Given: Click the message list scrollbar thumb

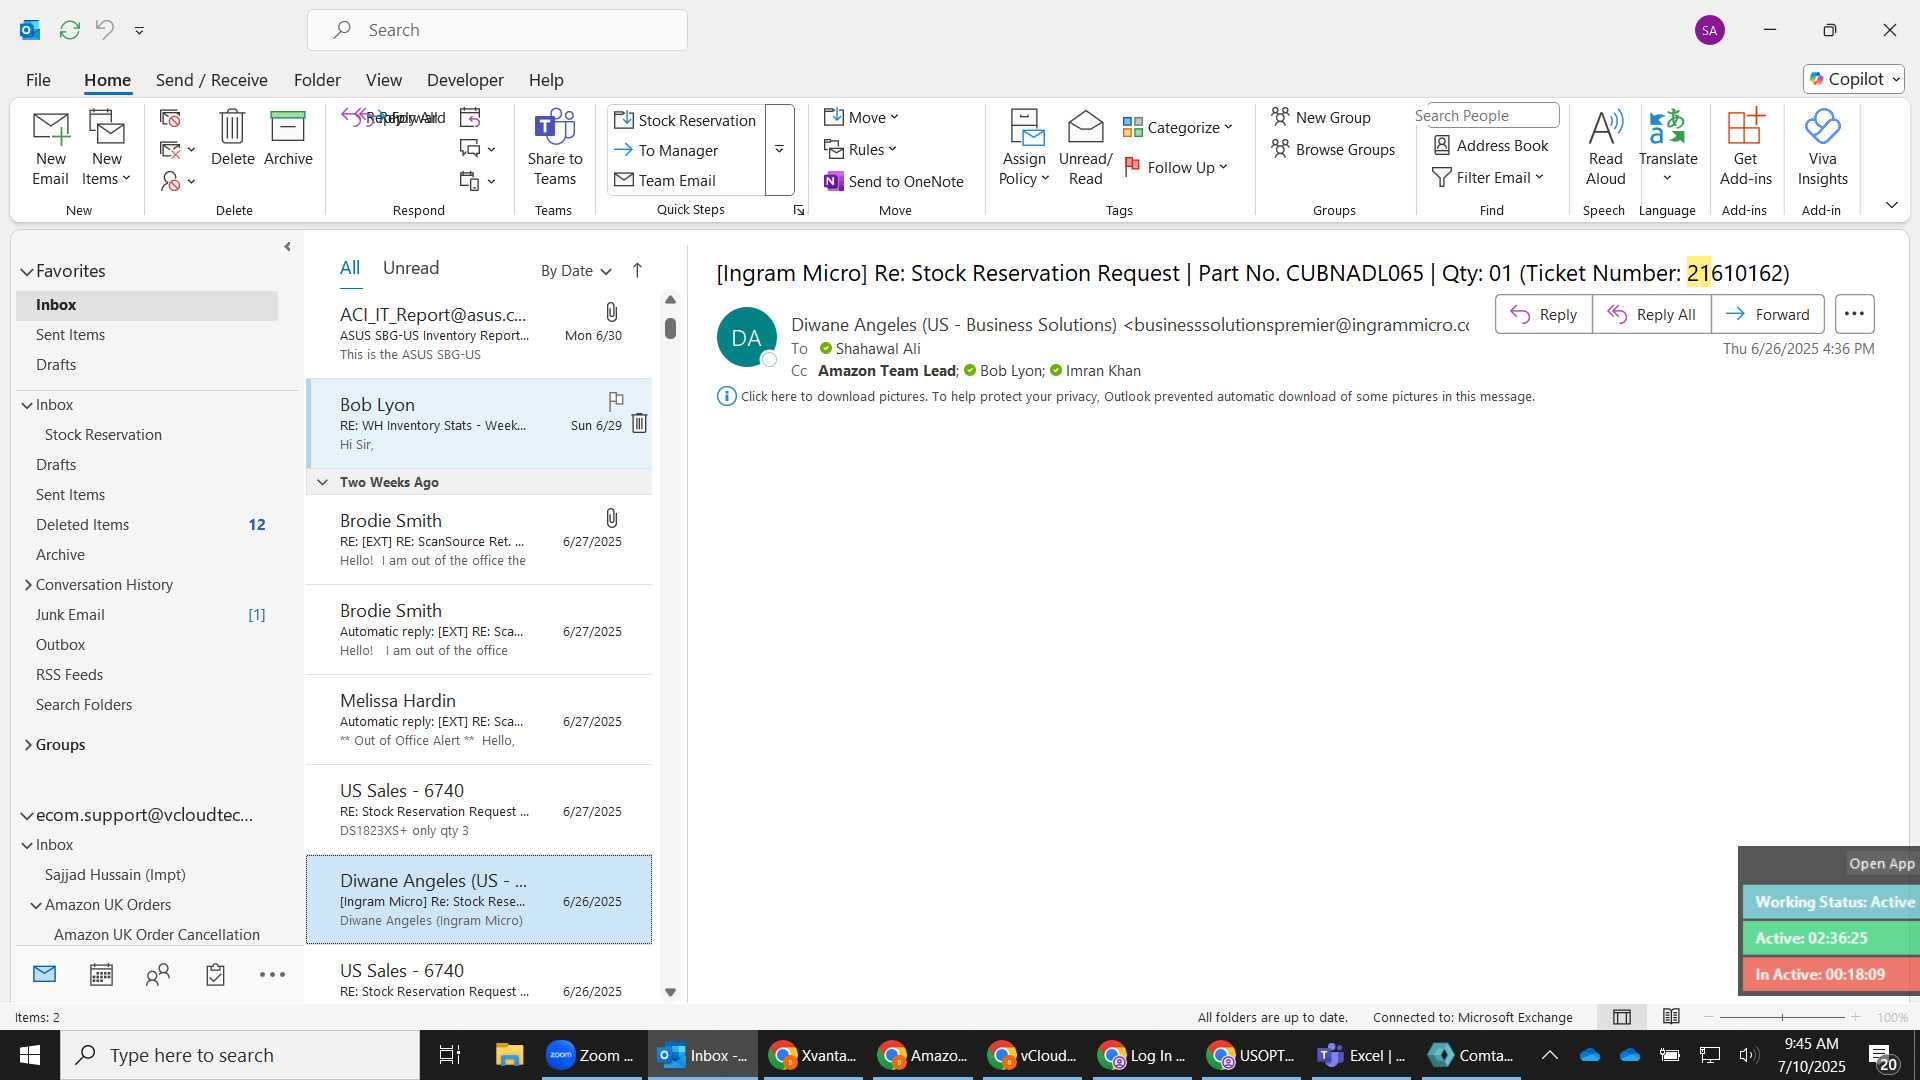Looking at the screenshot, I should (670, 328).
